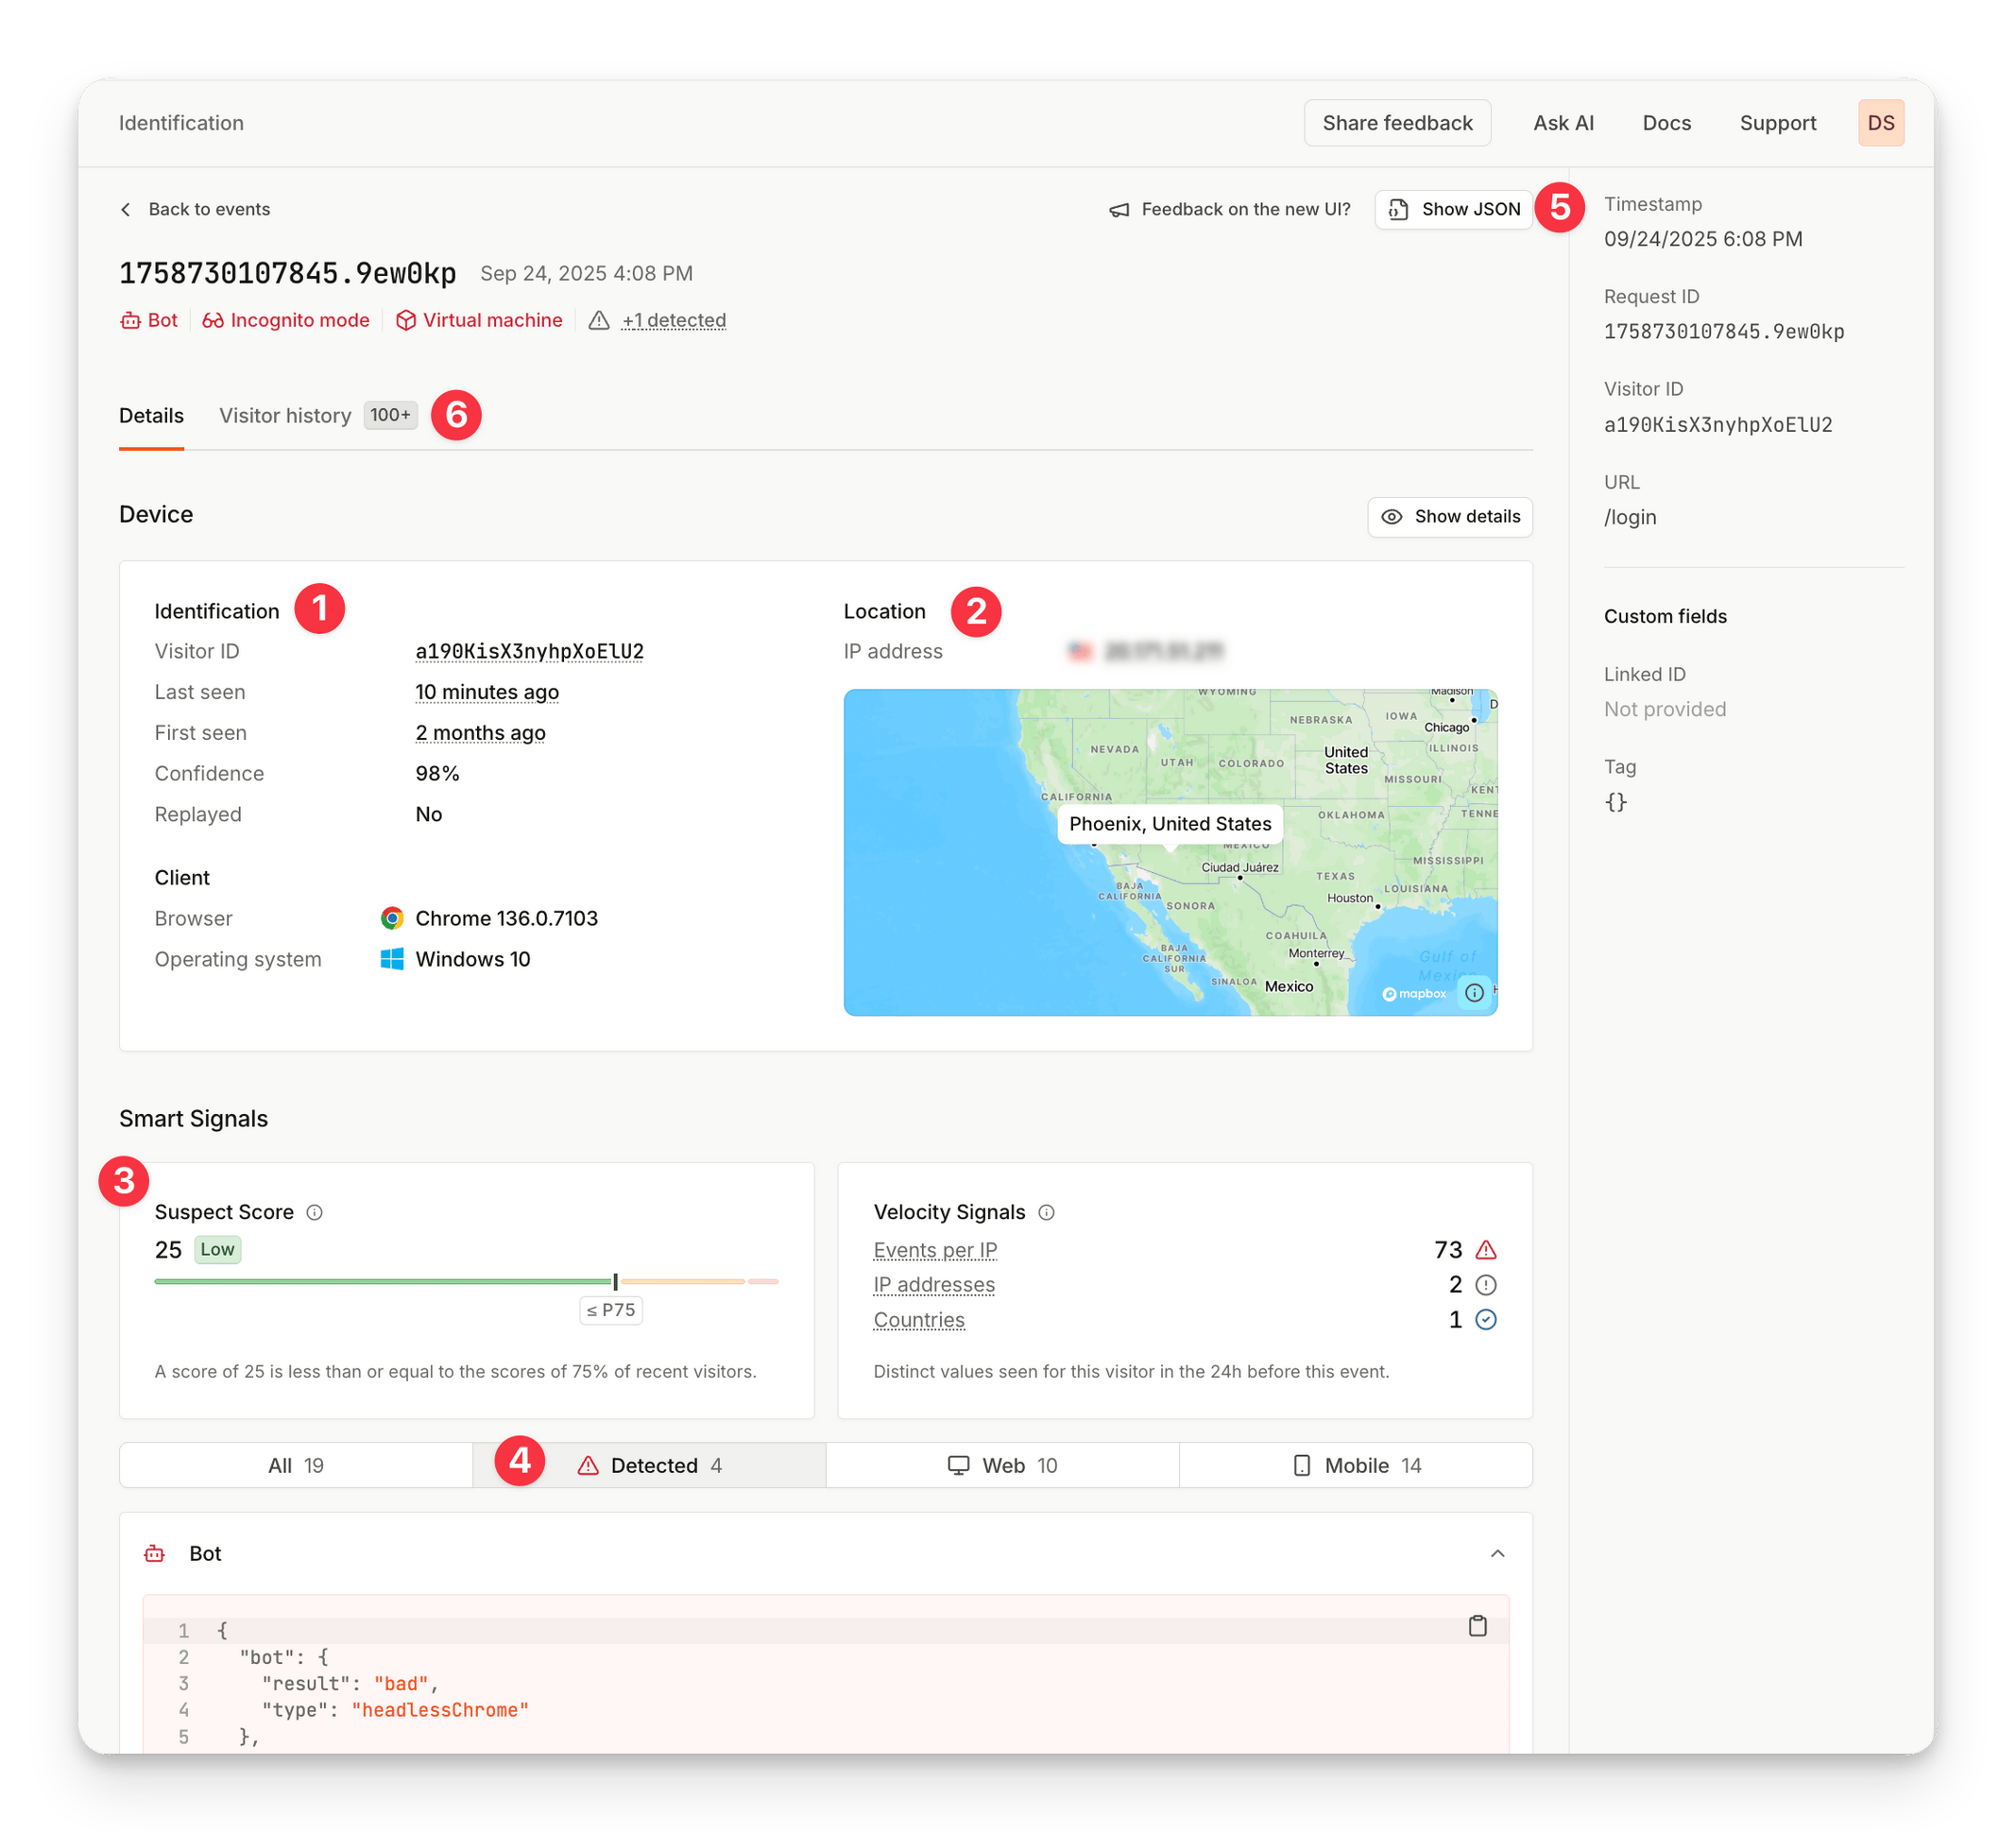Click the Virtual machine cube icon
The image size is (2016, 1833).
pyautogui.click(x=406, y=321)
